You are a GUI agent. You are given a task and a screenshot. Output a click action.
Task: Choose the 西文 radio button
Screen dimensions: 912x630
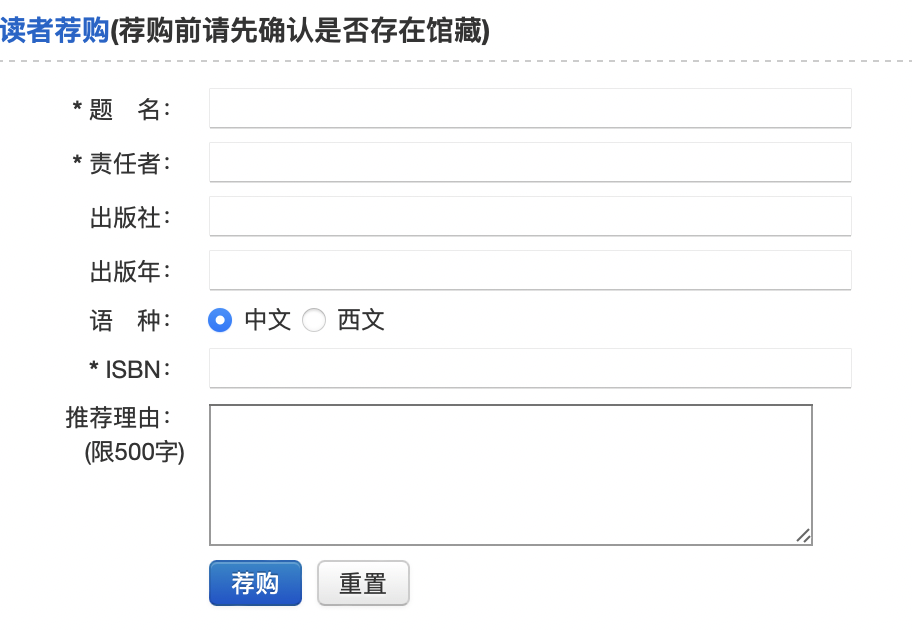point(314,320)
